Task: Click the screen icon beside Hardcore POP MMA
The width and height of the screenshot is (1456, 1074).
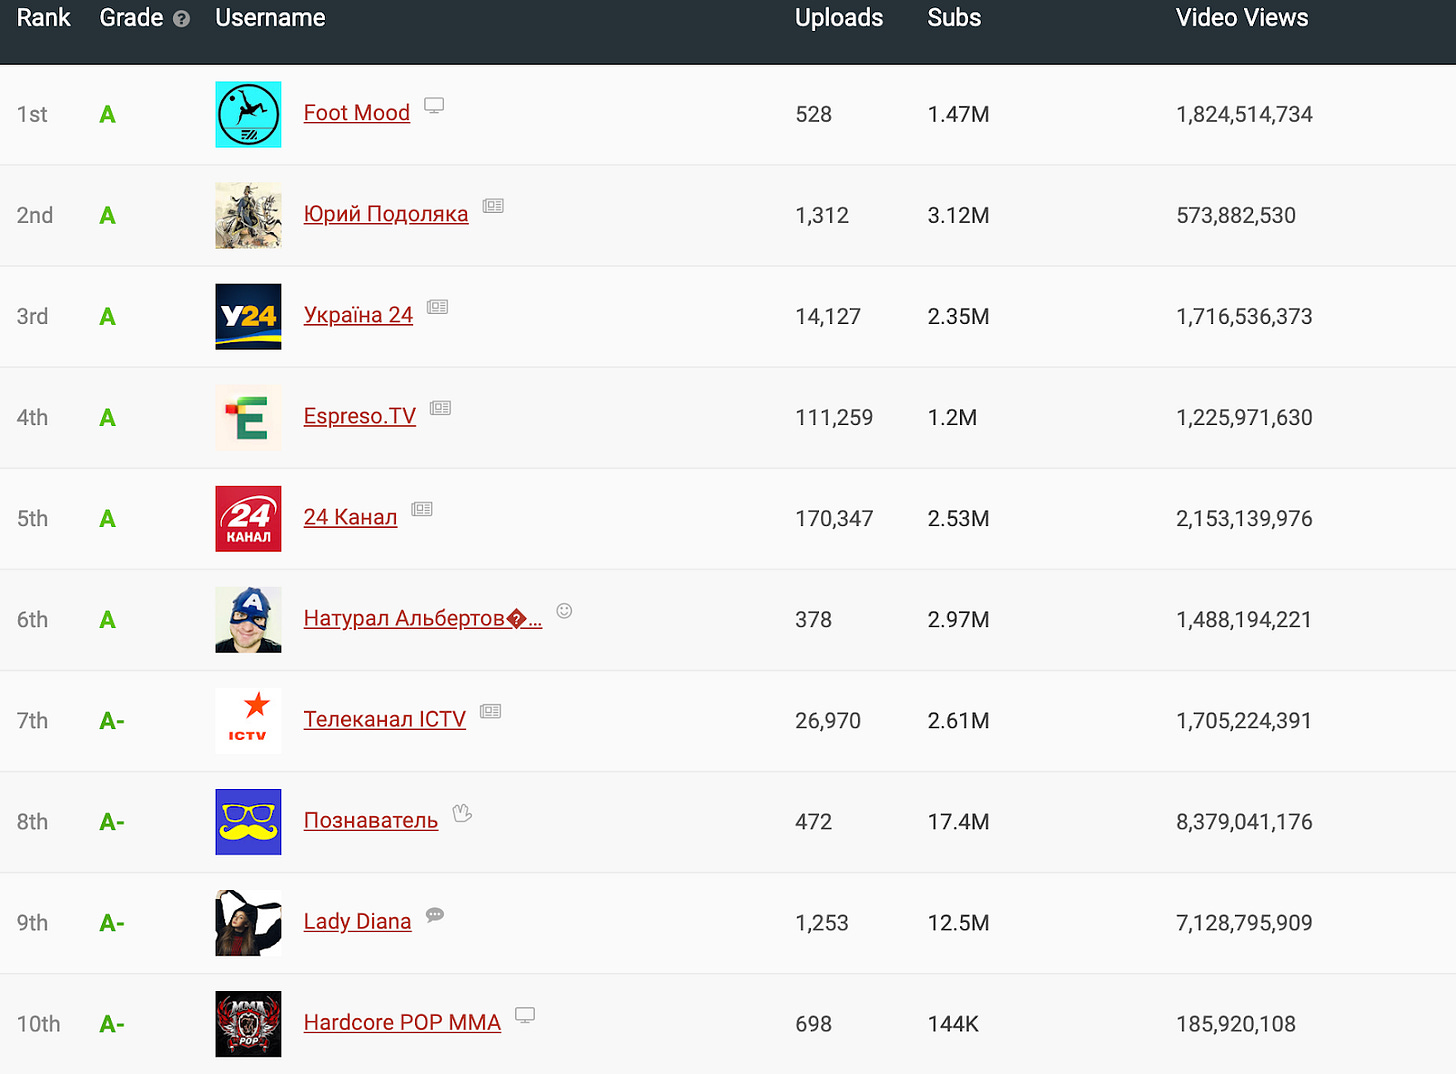Action: point(525,1015)
